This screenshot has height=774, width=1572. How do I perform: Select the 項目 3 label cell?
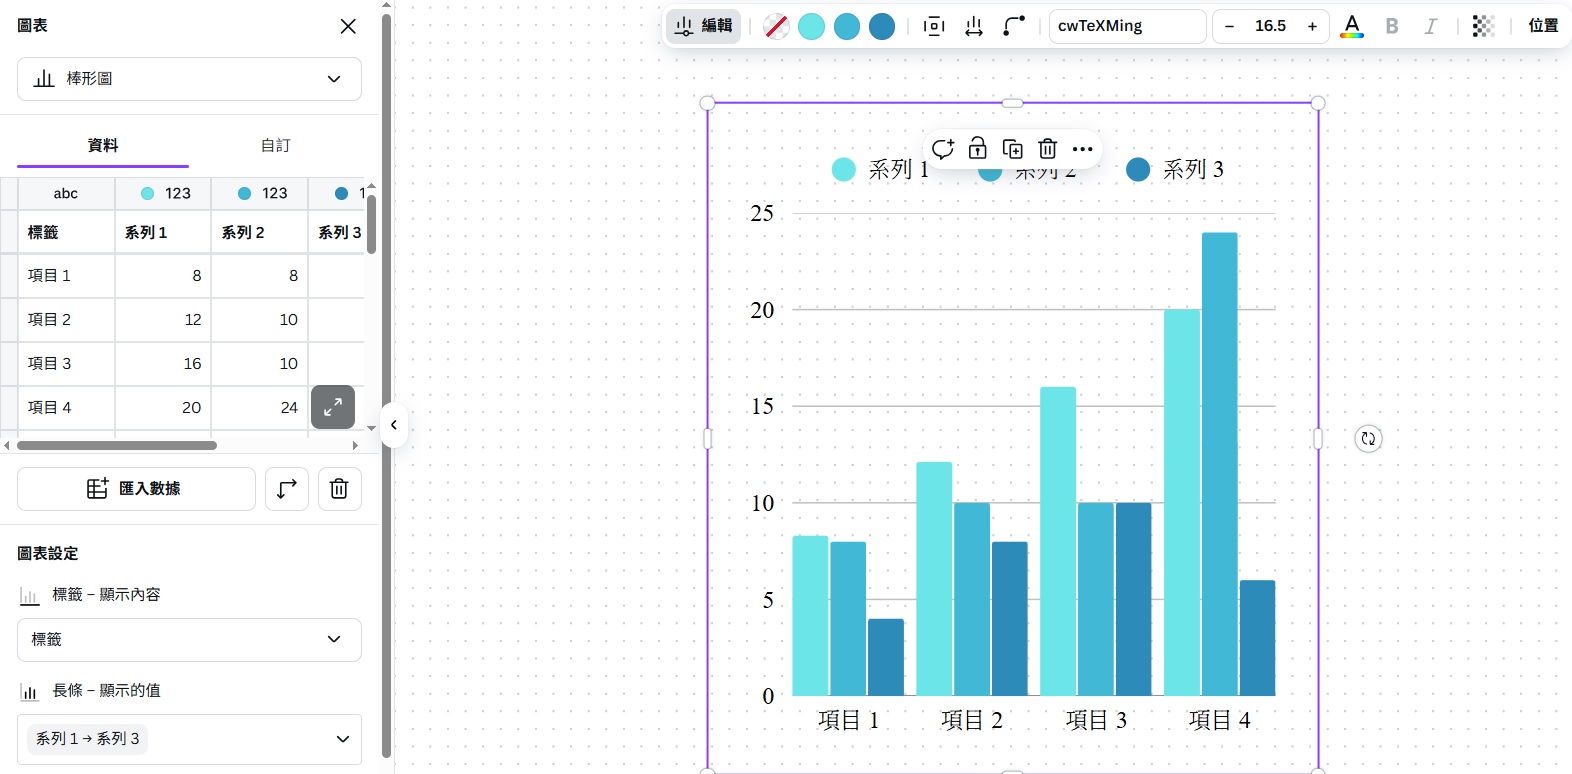click(66, 364)
